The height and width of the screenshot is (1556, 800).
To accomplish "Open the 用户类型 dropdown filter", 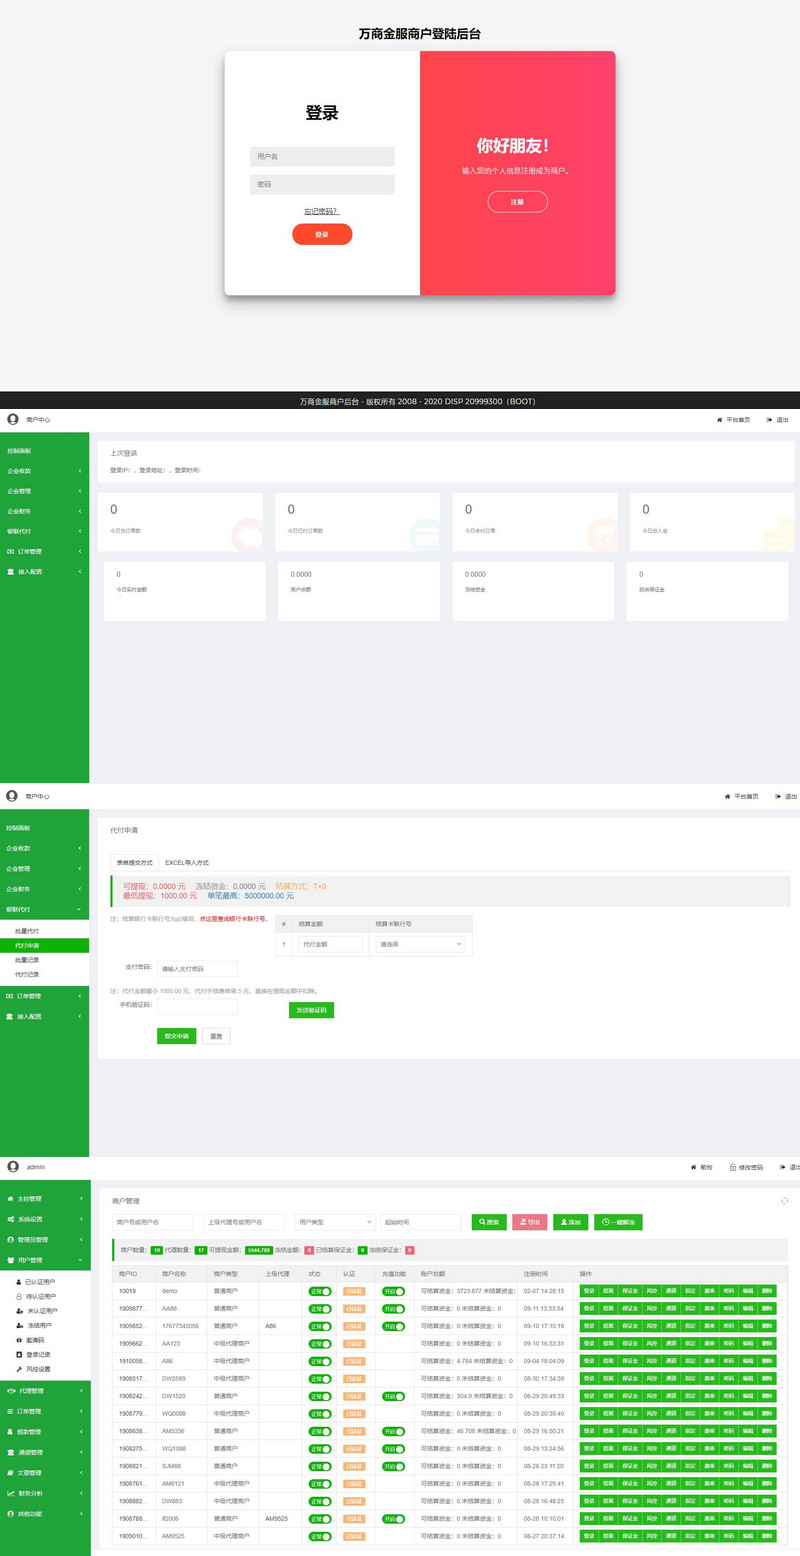I will click(x=335, y=1222).
